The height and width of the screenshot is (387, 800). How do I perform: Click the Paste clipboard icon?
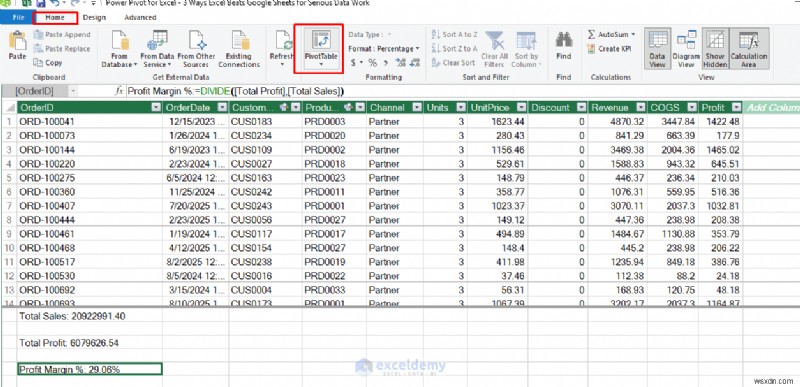click(17, 41)
